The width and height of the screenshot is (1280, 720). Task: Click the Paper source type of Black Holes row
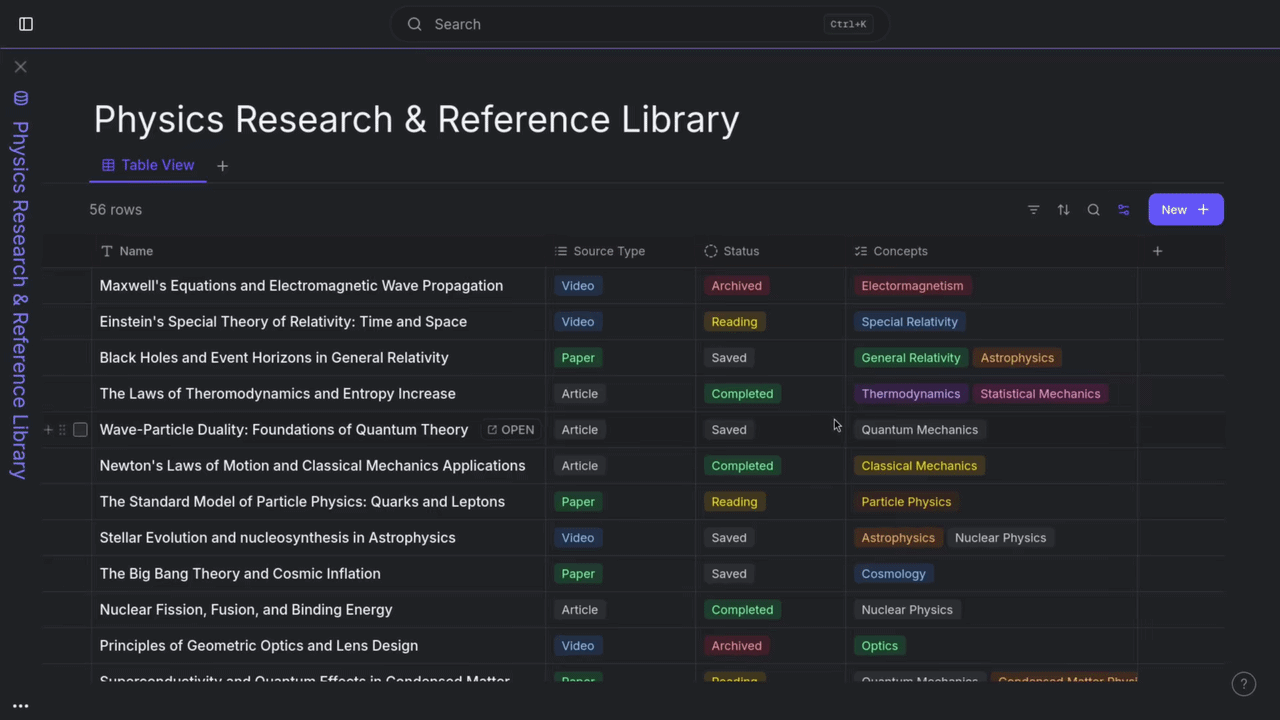point(578,358)
